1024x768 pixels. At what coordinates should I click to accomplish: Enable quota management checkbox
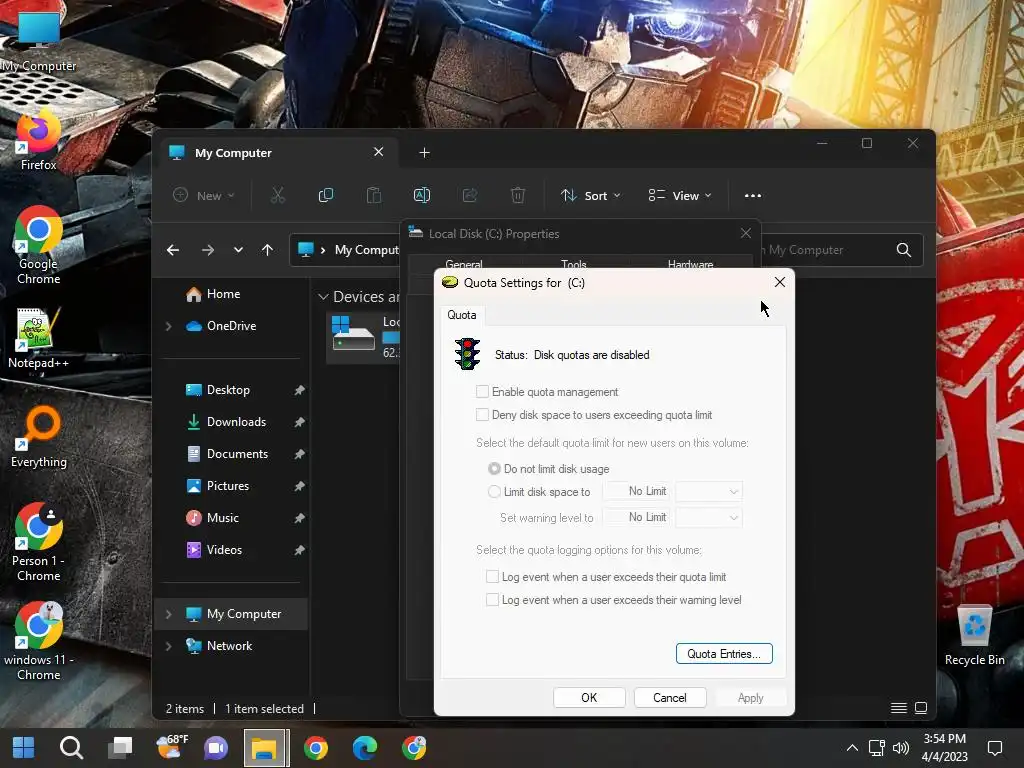coord(483,392)
